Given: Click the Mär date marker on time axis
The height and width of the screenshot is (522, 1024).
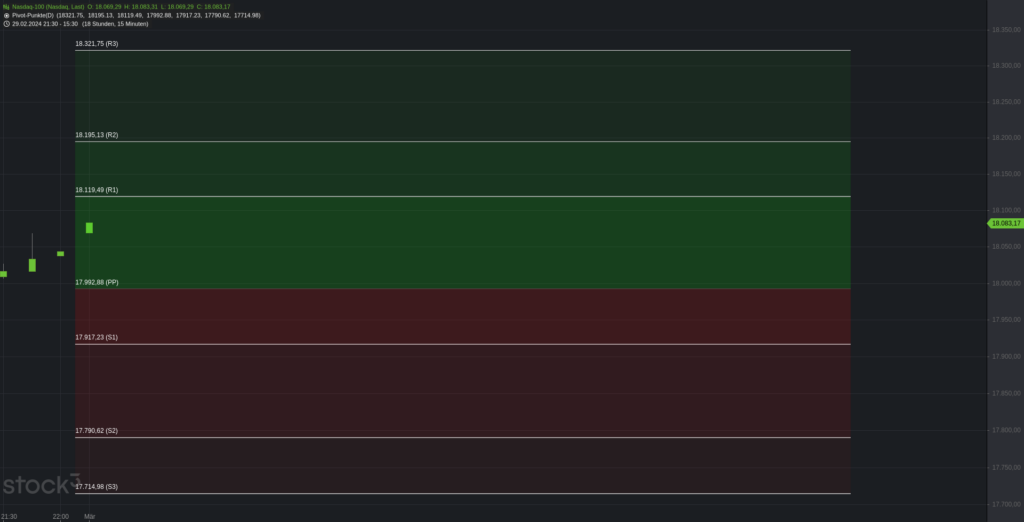Looking at the screenshot, I should 89,517.
